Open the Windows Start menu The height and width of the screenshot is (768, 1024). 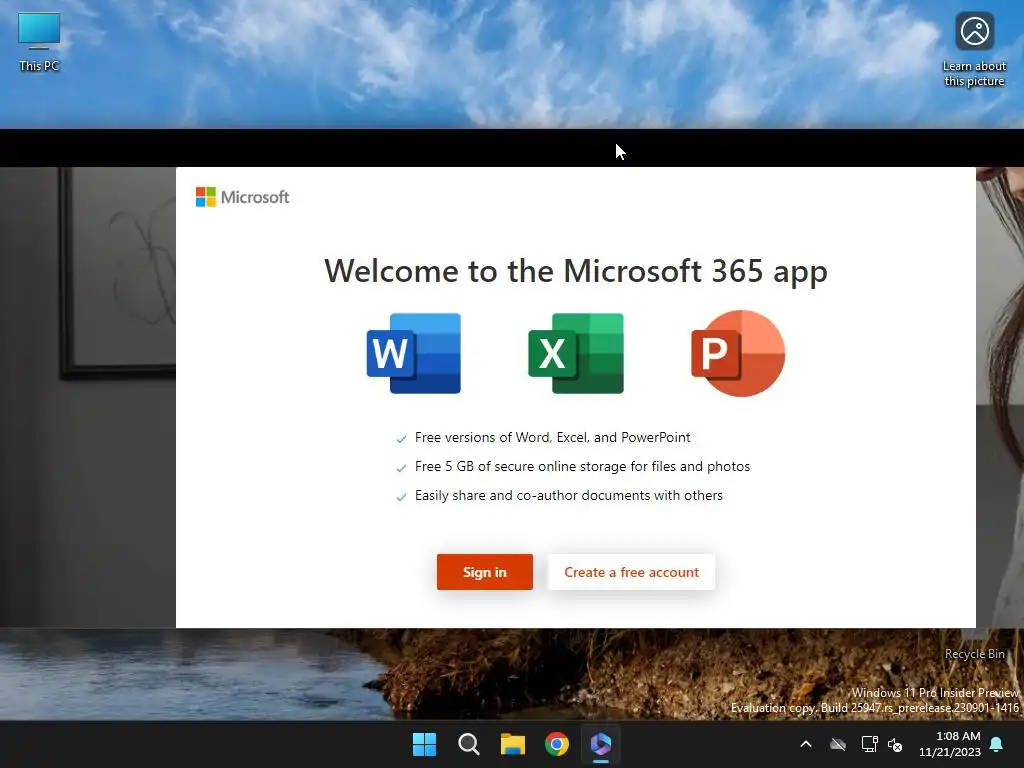pyautogui.click(x=424, y=744)
